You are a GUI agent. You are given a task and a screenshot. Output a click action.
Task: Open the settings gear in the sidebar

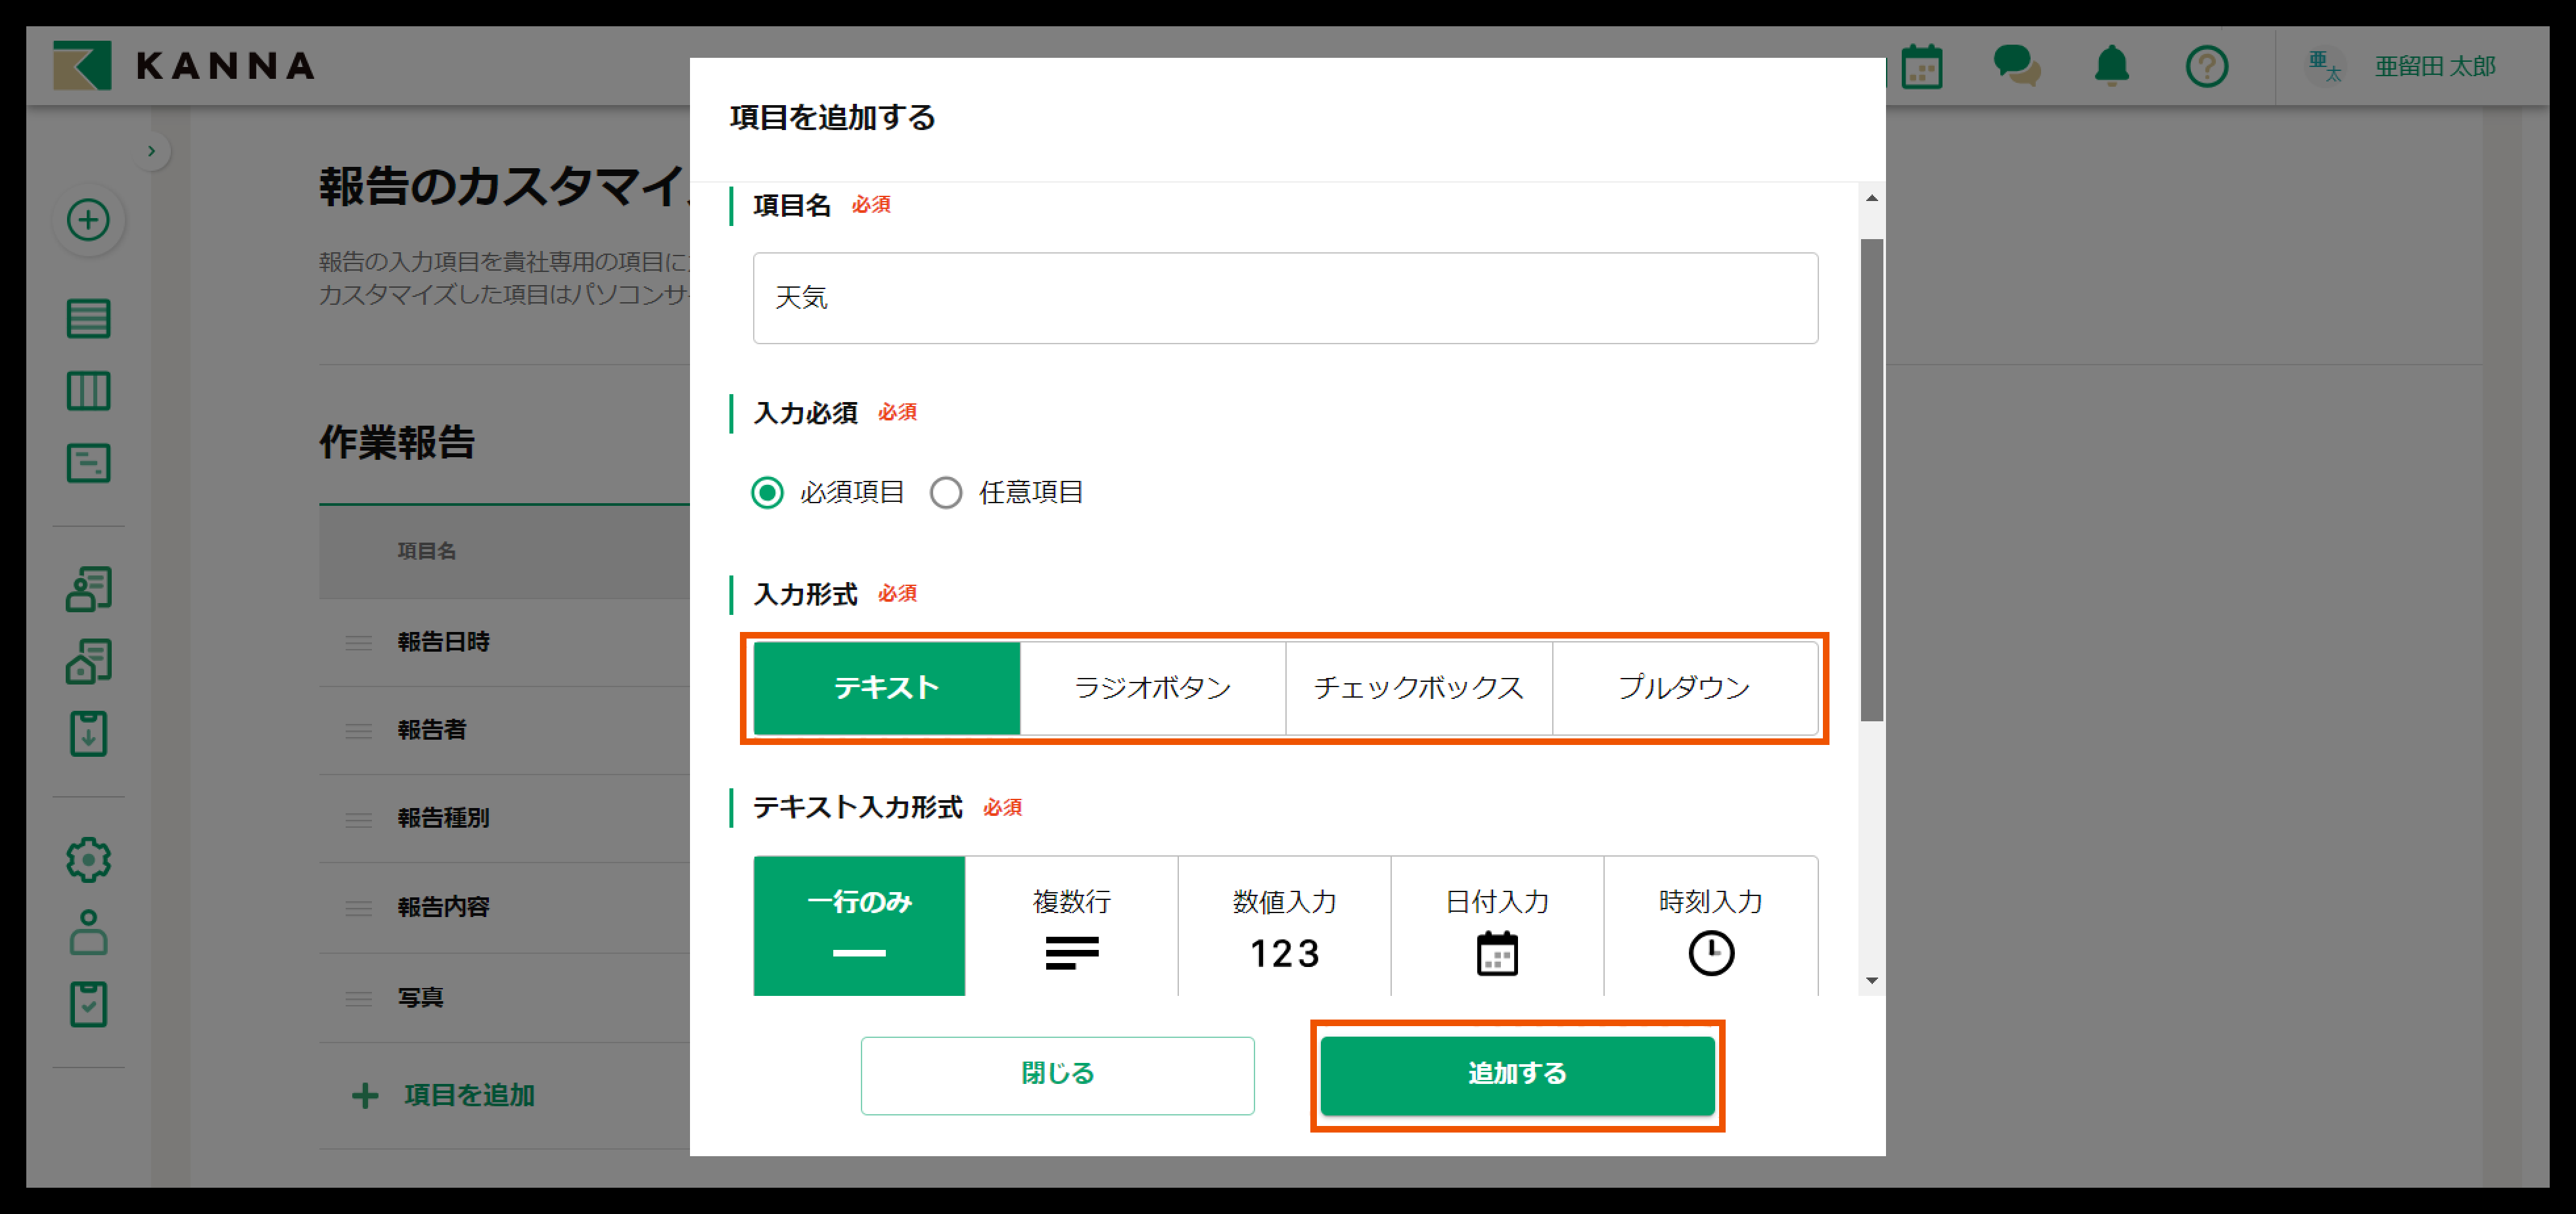(x=88, y=859)
